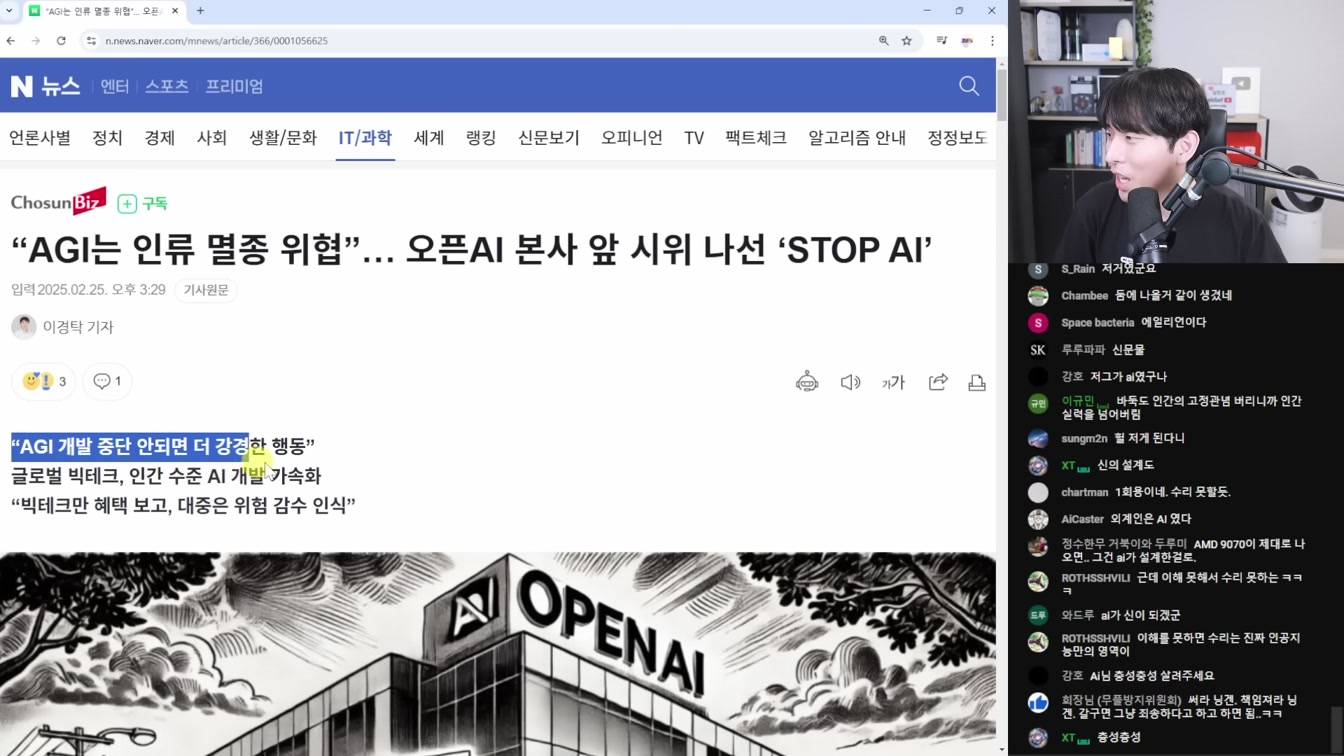Click the article headline about STOP AI
This screenshot has width=1344, height=756.
pyautogui.click(x=471, y=249)
